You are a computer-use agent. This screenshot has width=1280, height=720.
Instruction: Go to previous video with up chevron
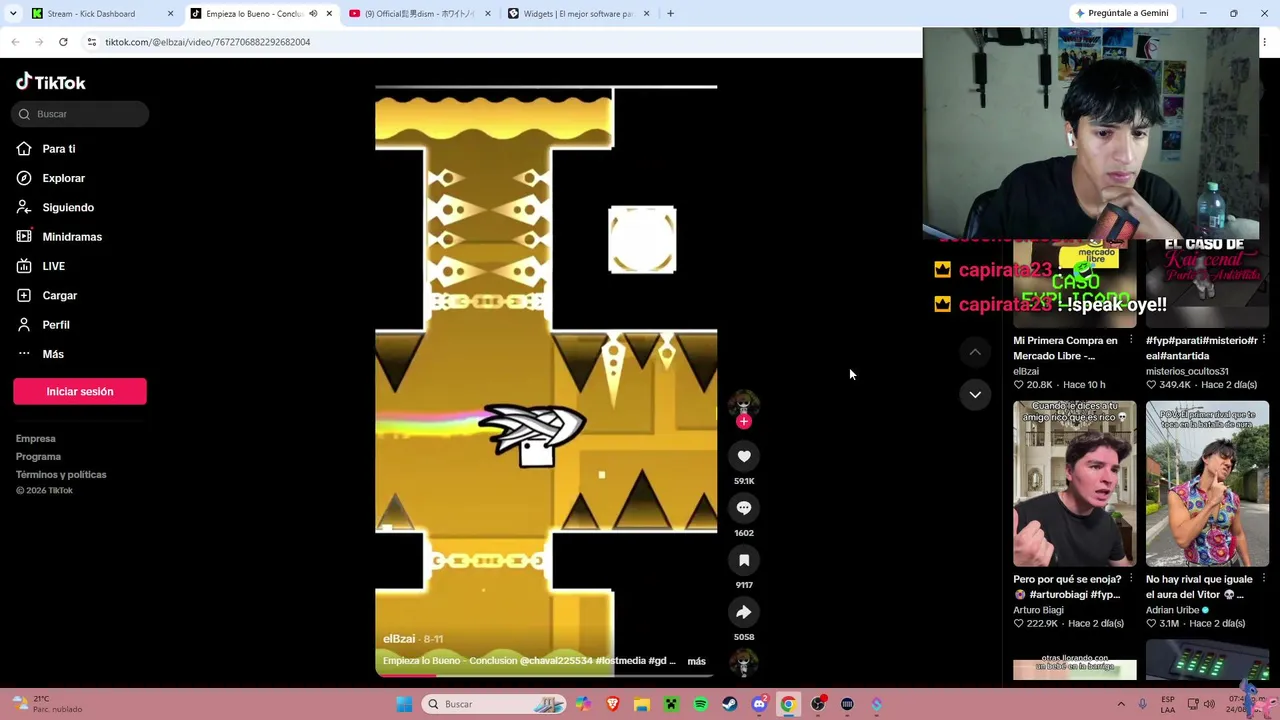click(x=975, y=352)
